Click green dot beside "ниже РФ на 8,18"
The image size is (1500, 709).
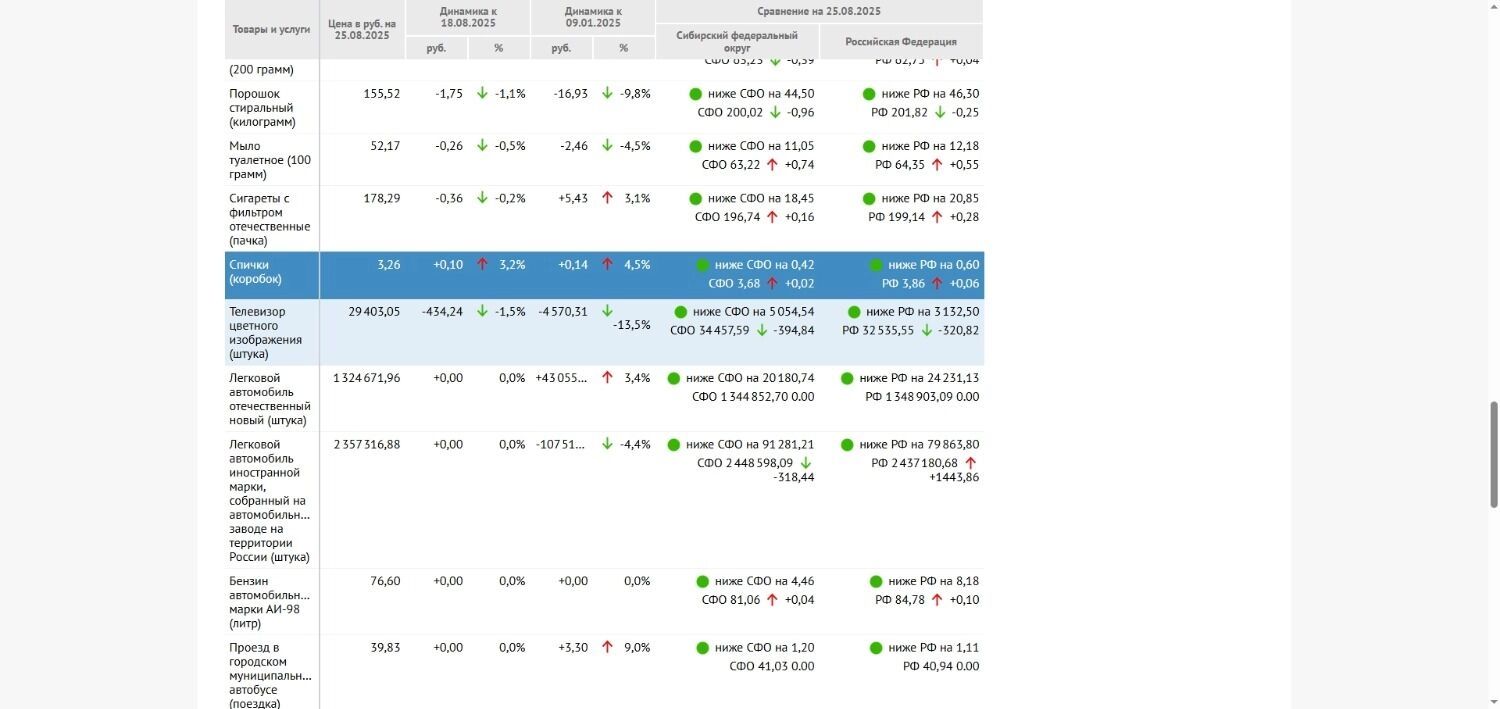tap(876, 582)
